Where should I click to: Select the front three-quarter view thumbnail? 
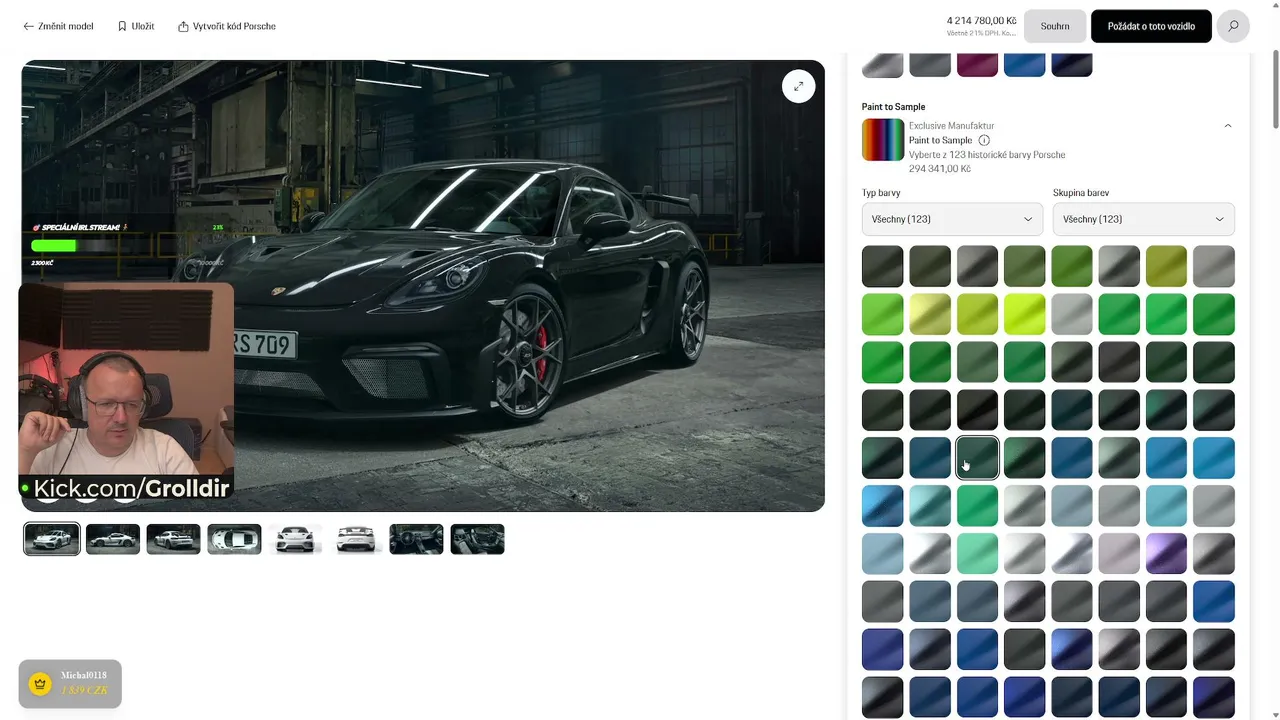pos(52,539)
